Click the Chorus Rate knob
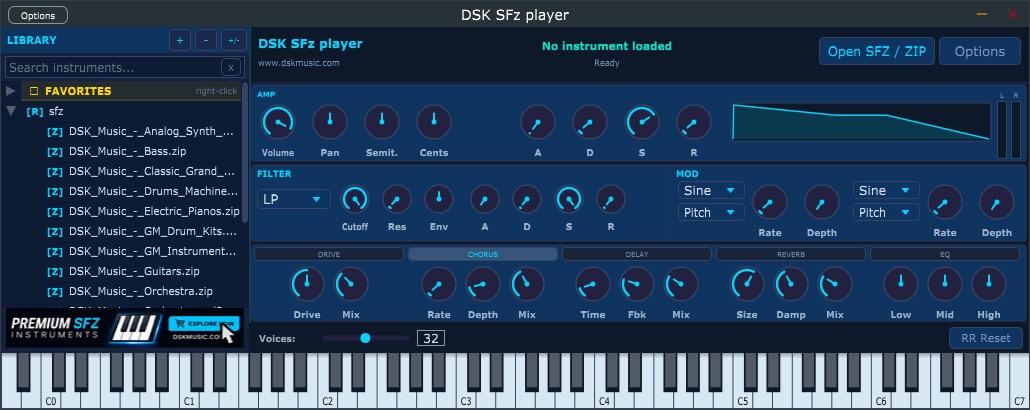This screenshot has height=410, width=1030. tap(439, 285)
